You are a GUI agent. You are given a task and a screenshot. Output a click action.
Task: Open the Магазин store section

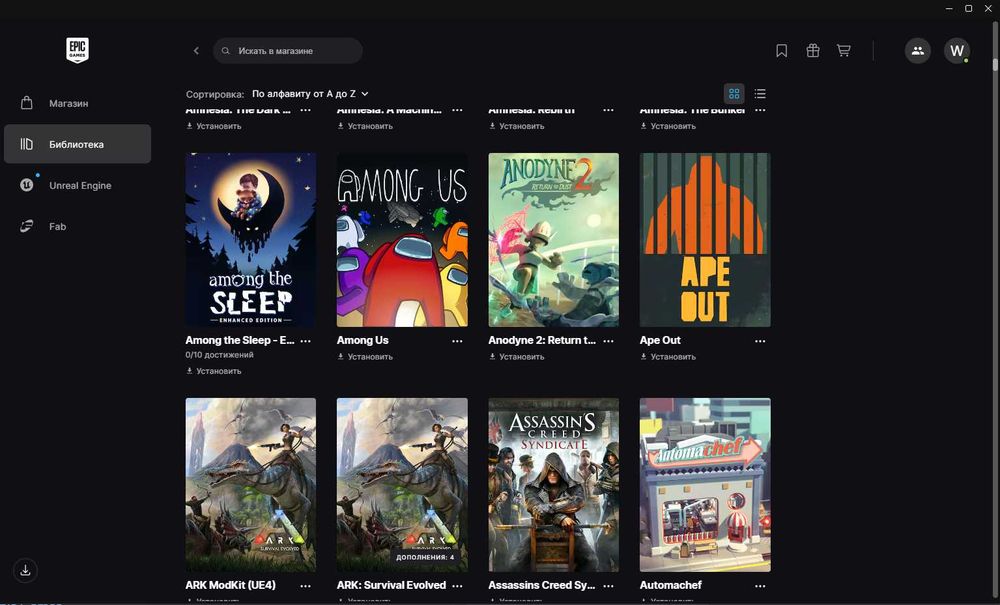coord(77,103)
